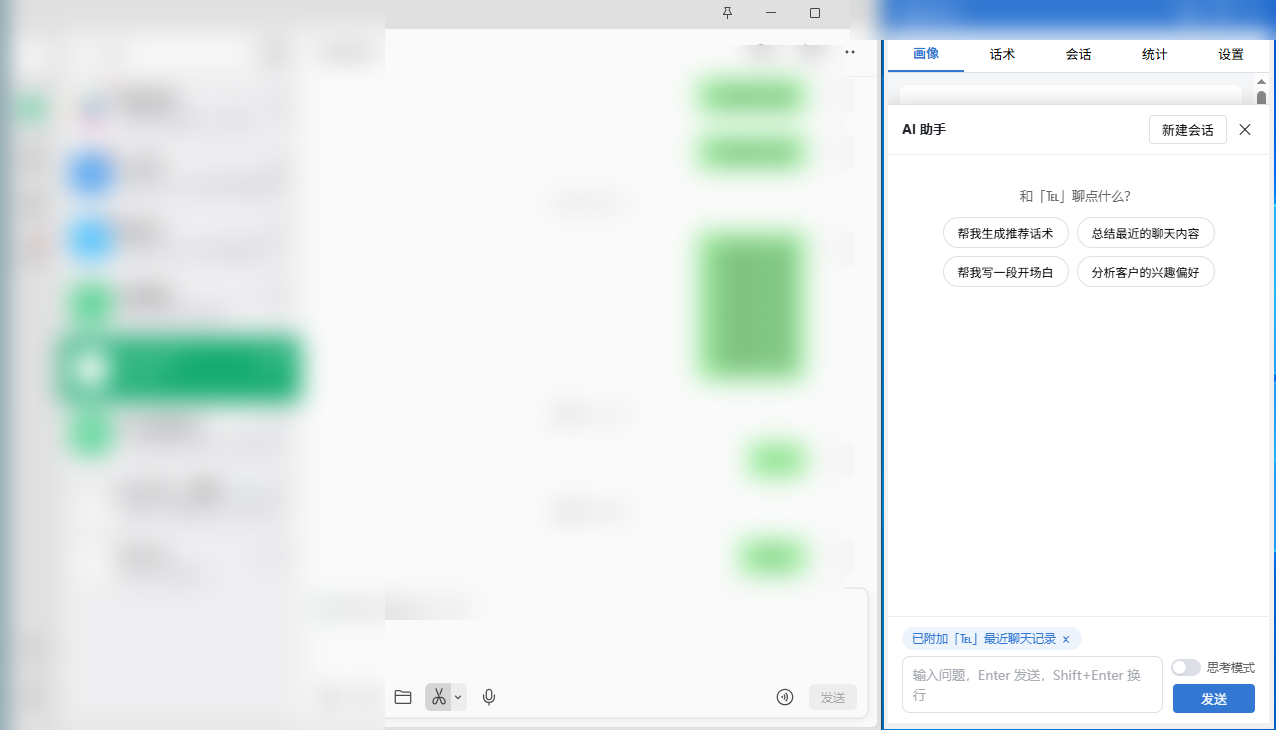Screen dimensions: 1276x730
Task: Select the scissors screenshot tool
Action: pyautogui.click(x=438, y=697)
